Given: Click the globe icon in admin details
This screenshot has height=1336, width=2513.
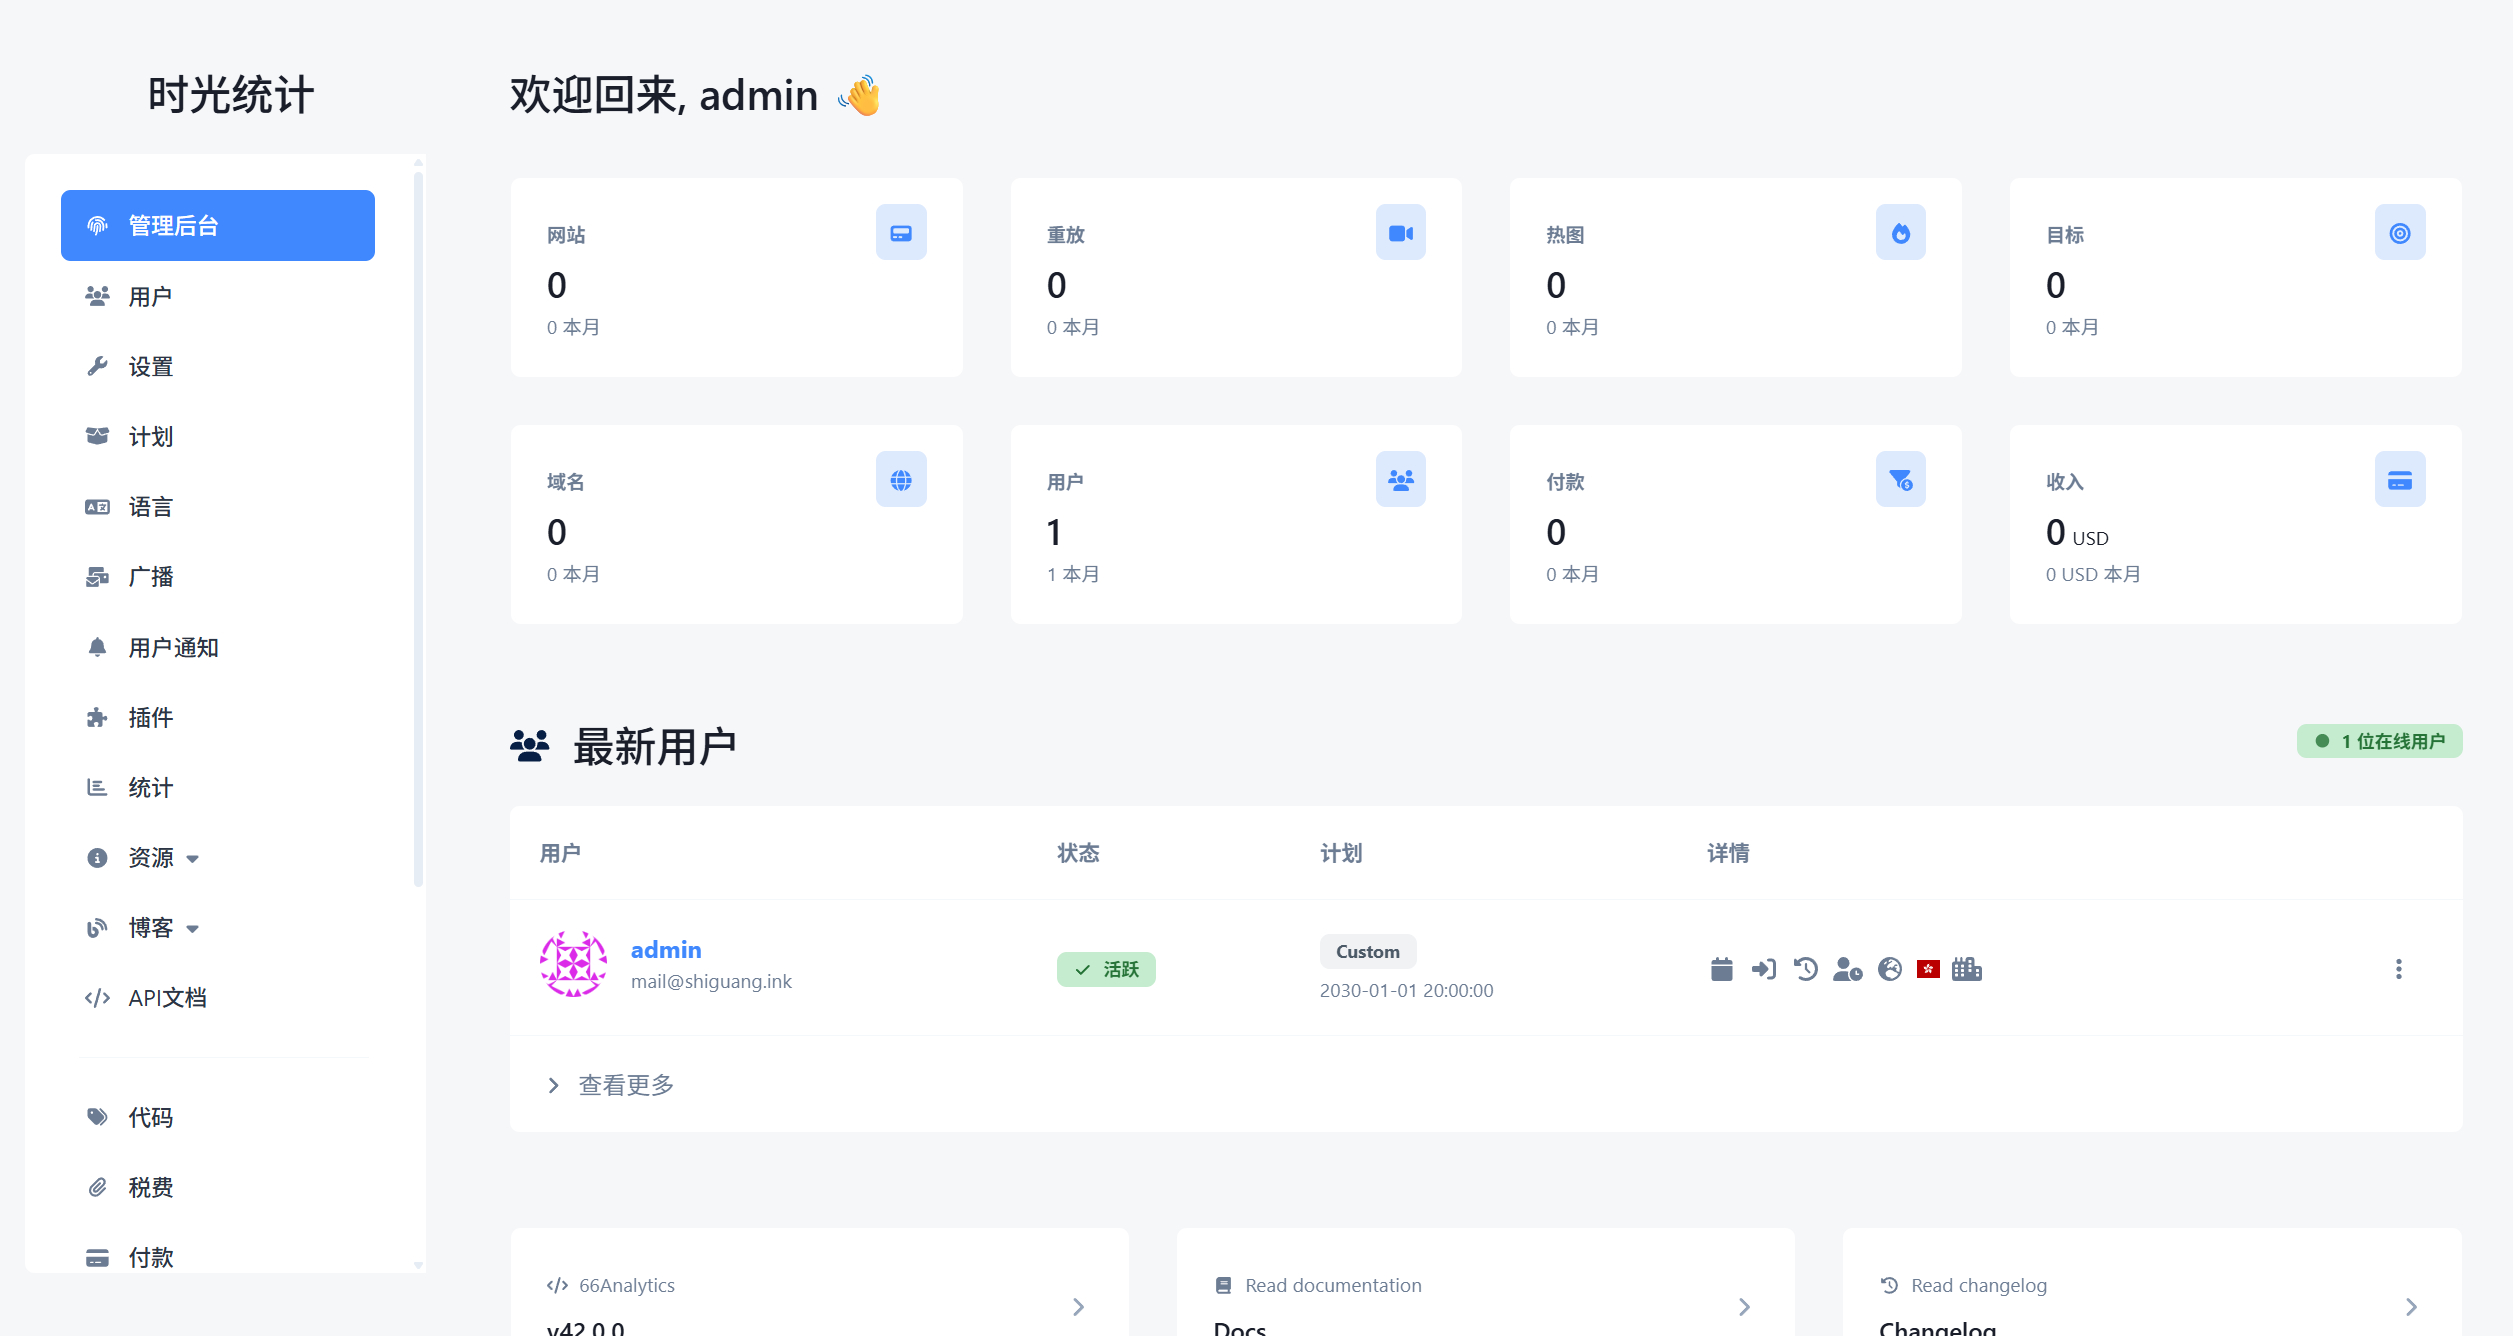Looking at the screenshot, I should pyautogui.click(x=1889, y=969).
